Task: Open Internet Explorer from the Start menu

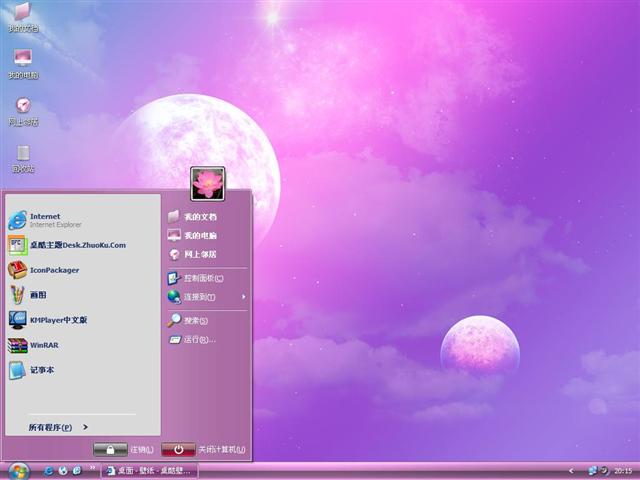Action: [x=45, y=220]
